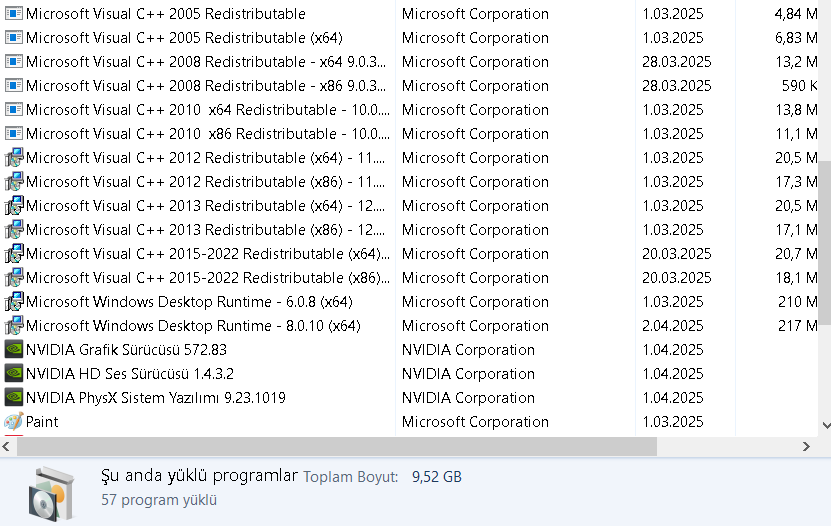831x526 pixels.
Task: Click Microsoft Corporation publisher in Paint row
Action: pos(475,422)
